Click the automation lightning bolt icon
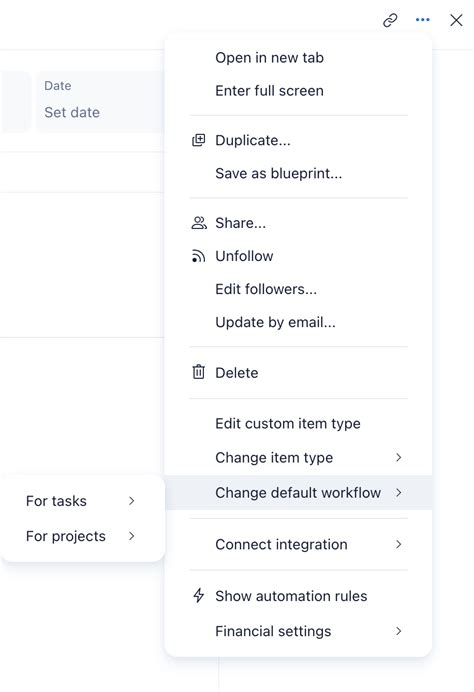This screenshot has height=692, width=474. tap(199, 595)
